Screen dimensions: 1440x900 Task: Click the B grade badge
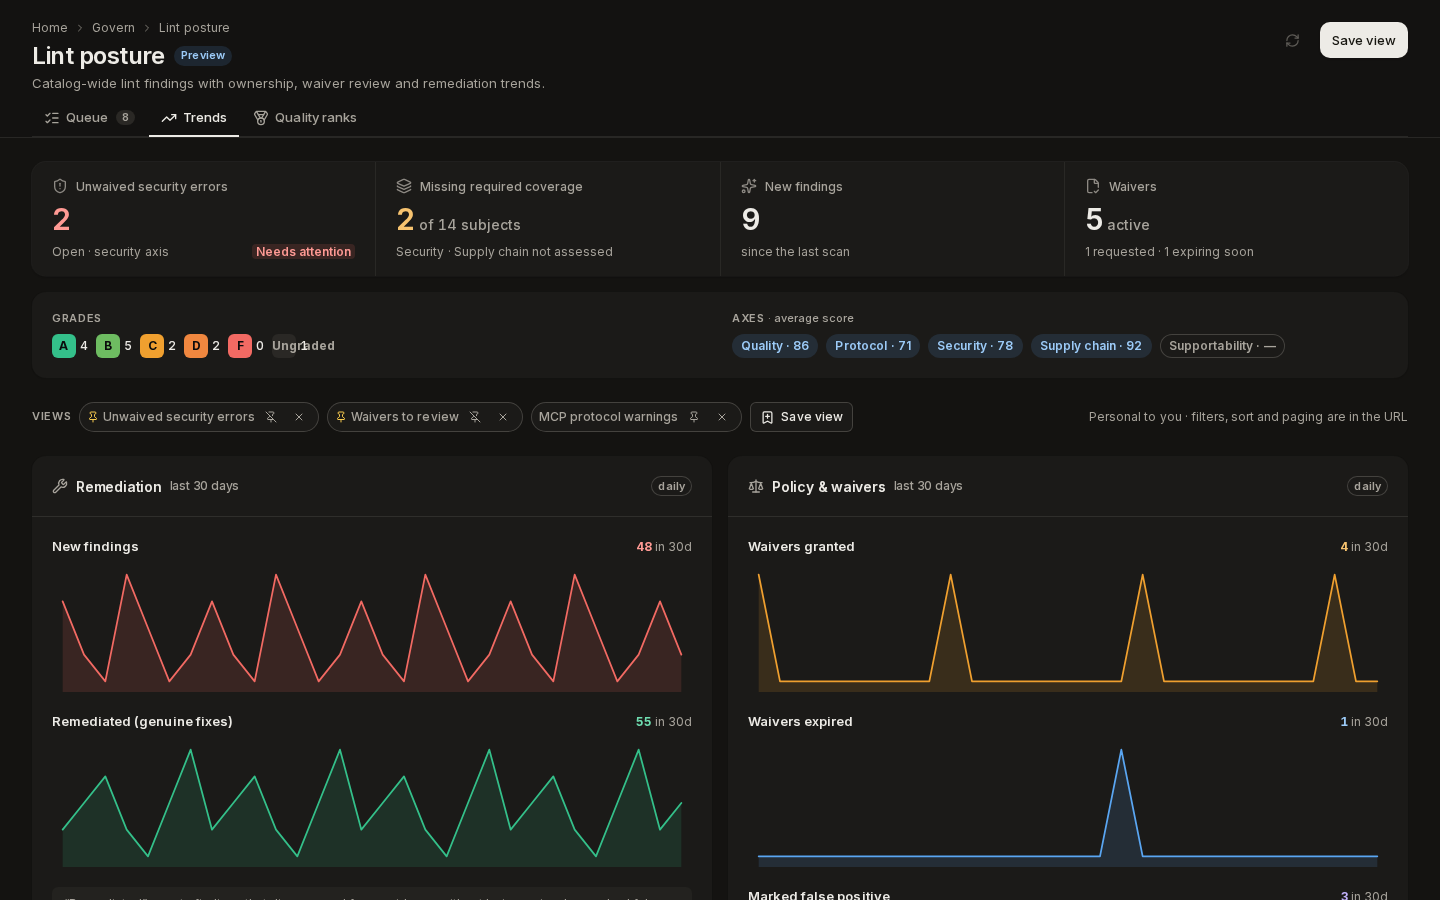[x=108, y=346]
